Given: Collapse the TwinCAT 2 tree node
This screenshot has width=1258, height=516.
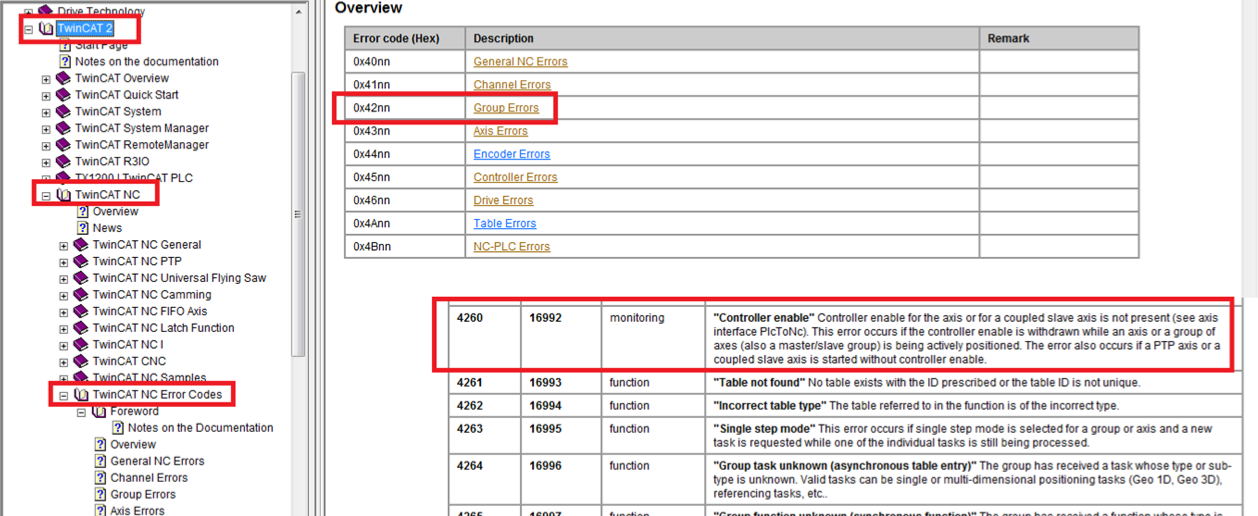Looking at the screenshot, I should (x=28, y=29).
